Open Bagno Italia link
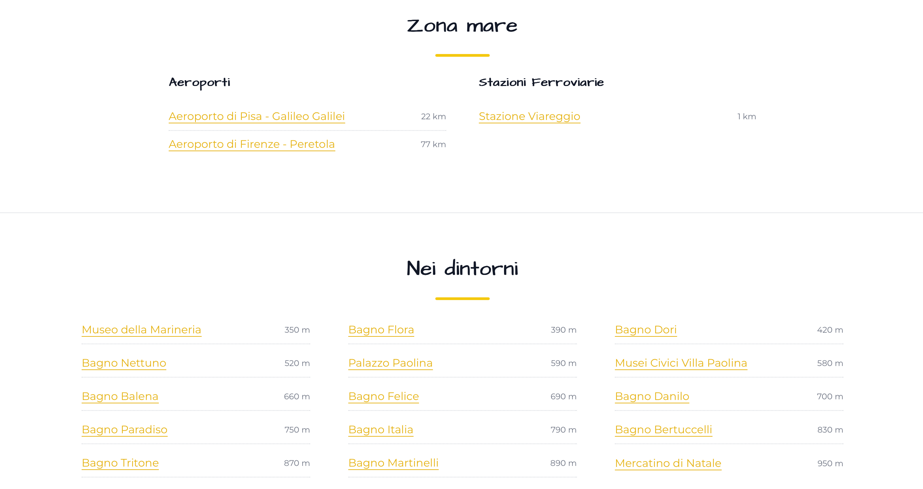 pos(380,430)
